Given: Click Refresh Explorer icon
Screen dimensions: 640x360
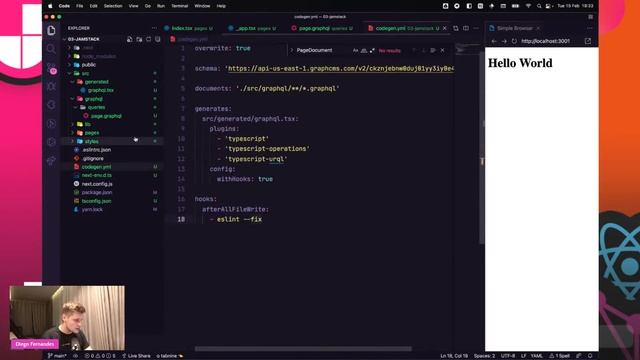Looking at the screenshot, I should pyautogui.click(x=149, y=39).
